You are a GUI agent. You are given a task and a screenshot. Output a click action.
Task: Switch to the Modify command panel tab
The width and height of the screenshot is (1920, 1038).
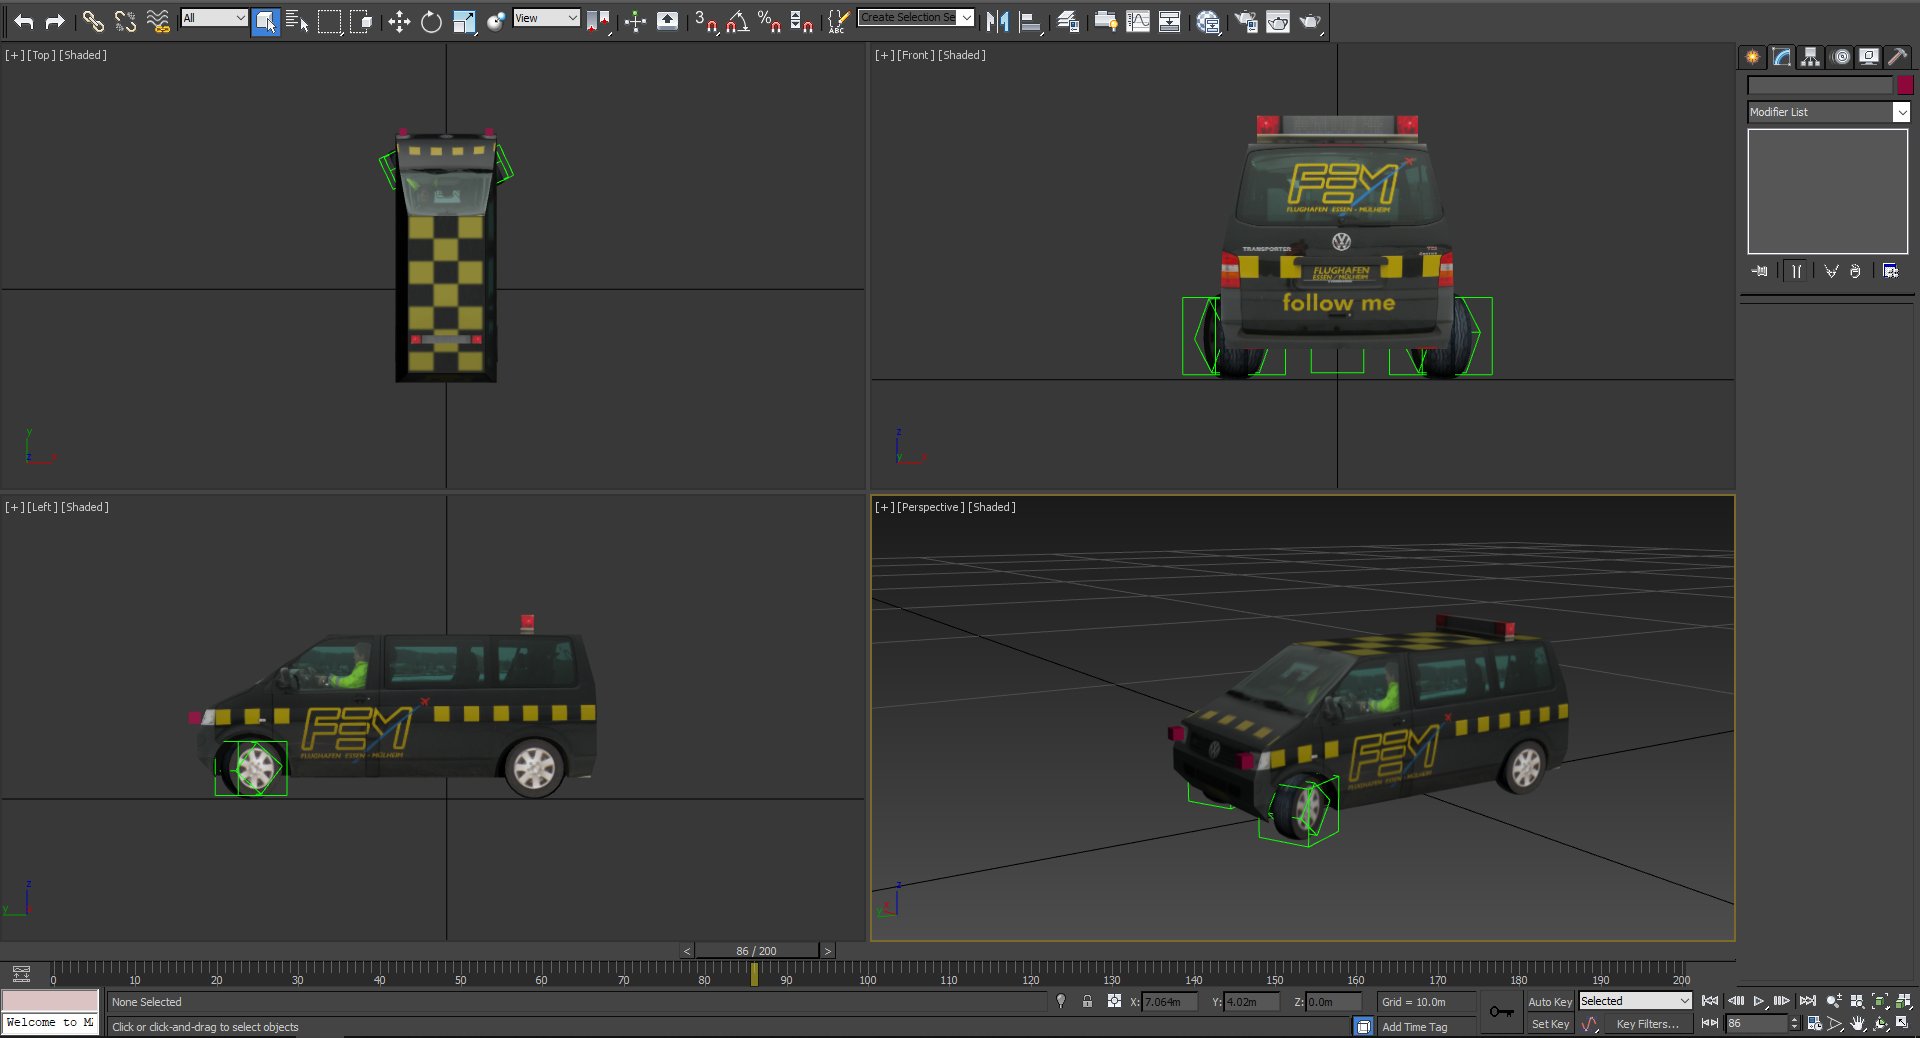tap(1781, 57)
